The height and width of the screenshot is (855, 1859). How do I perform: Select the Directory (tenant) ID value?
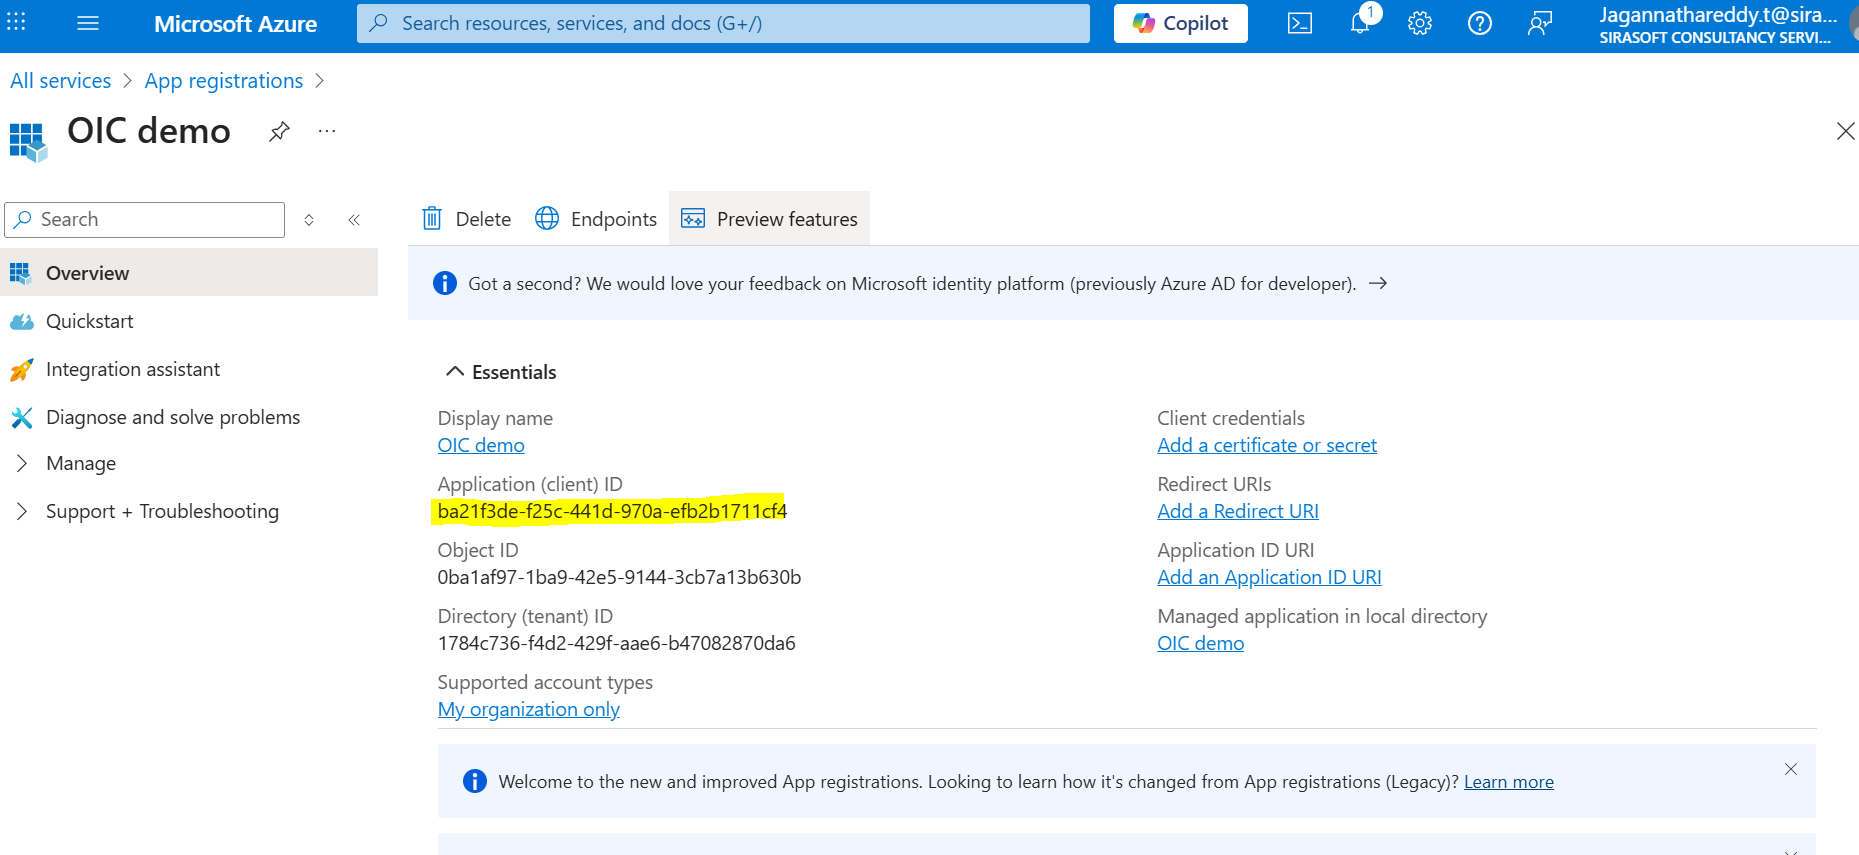pyautogui.click(x=616, y=643)
